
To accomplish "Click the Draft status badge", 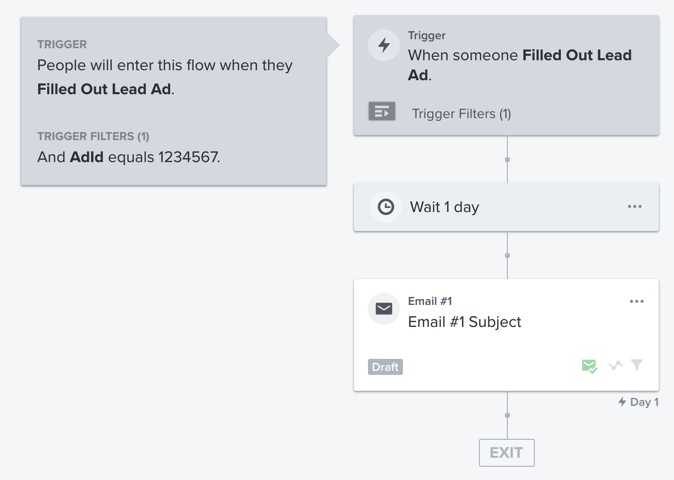I will click(385, 367).
